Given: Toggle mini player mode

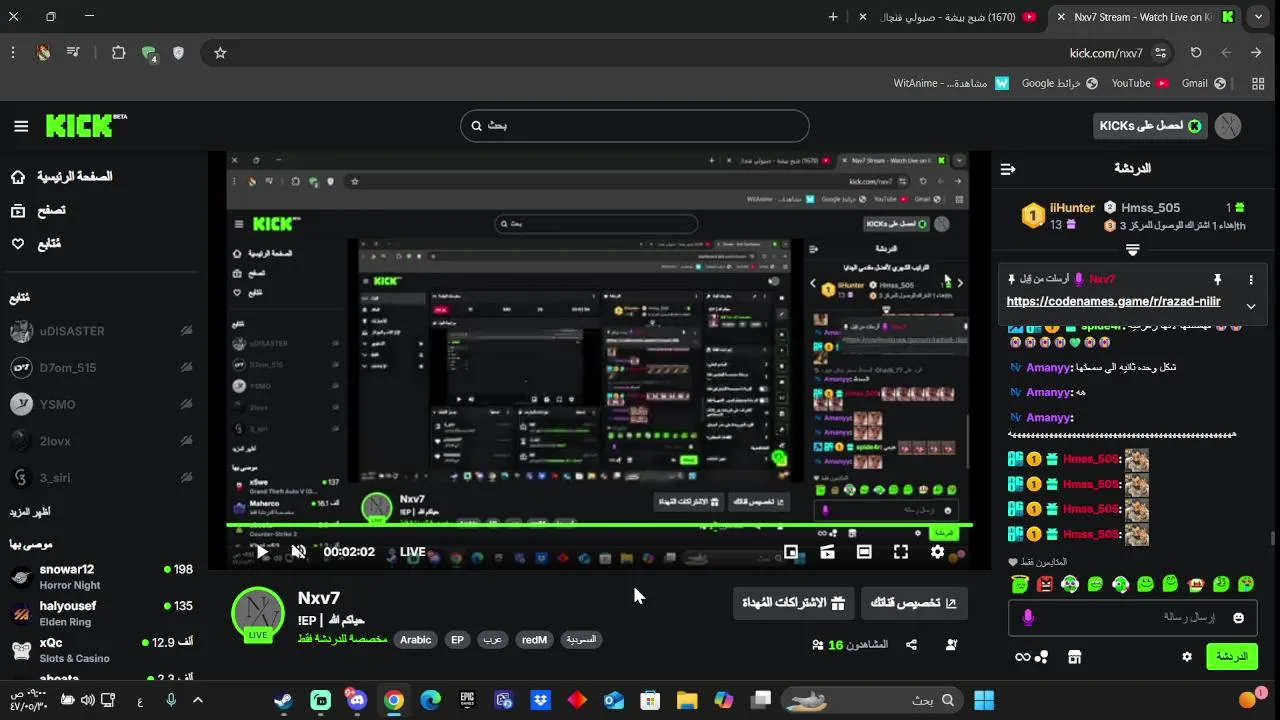Looking at the screenshot, I should (x=791, y=552).
